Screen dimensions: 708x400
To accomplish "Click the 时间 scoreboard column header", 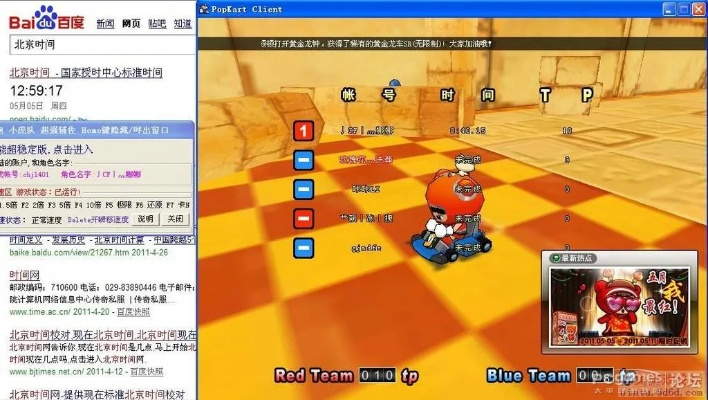I will pos(468,95).
